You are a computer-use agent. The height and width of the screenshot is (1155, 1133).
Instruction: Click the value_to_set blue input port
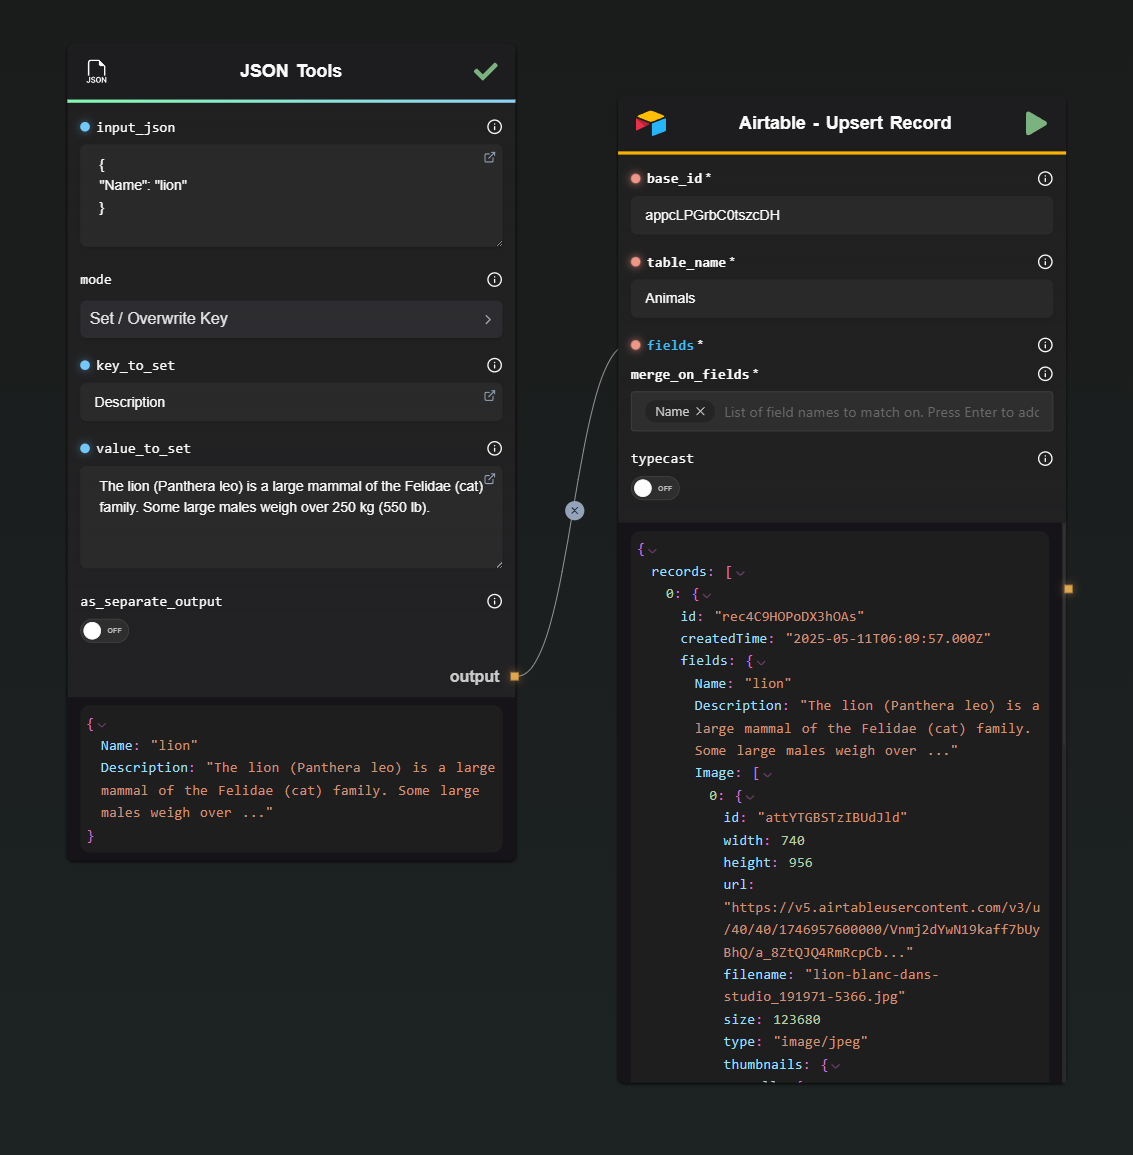(85, 448)
